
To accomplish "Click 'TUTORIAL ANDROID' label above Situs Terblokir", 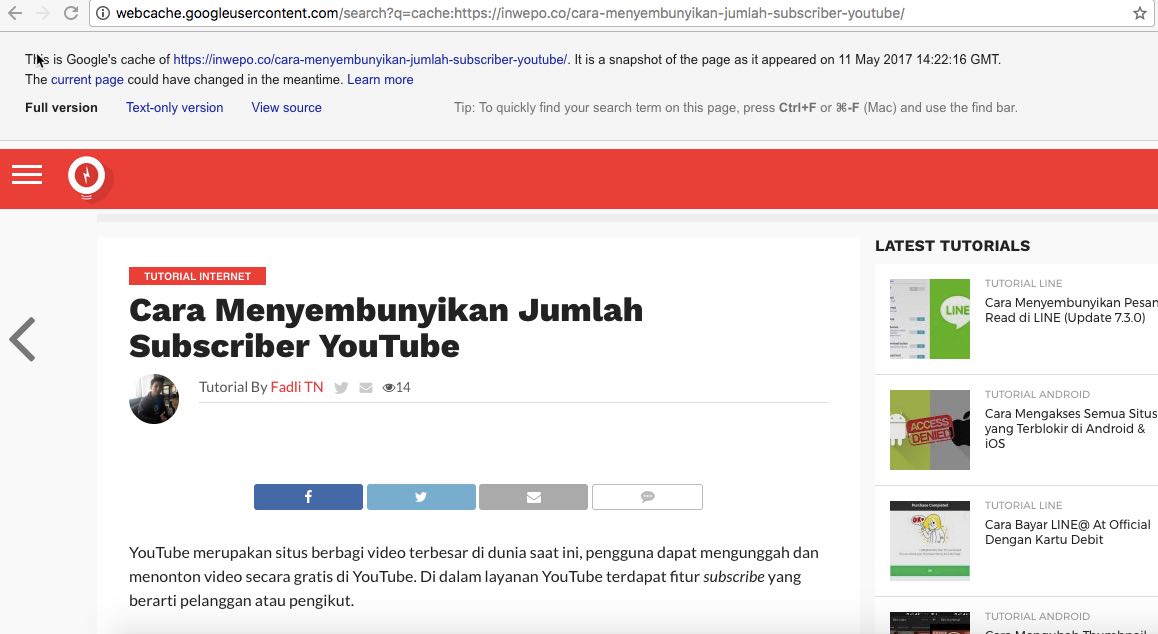I will coord(1037,395).
